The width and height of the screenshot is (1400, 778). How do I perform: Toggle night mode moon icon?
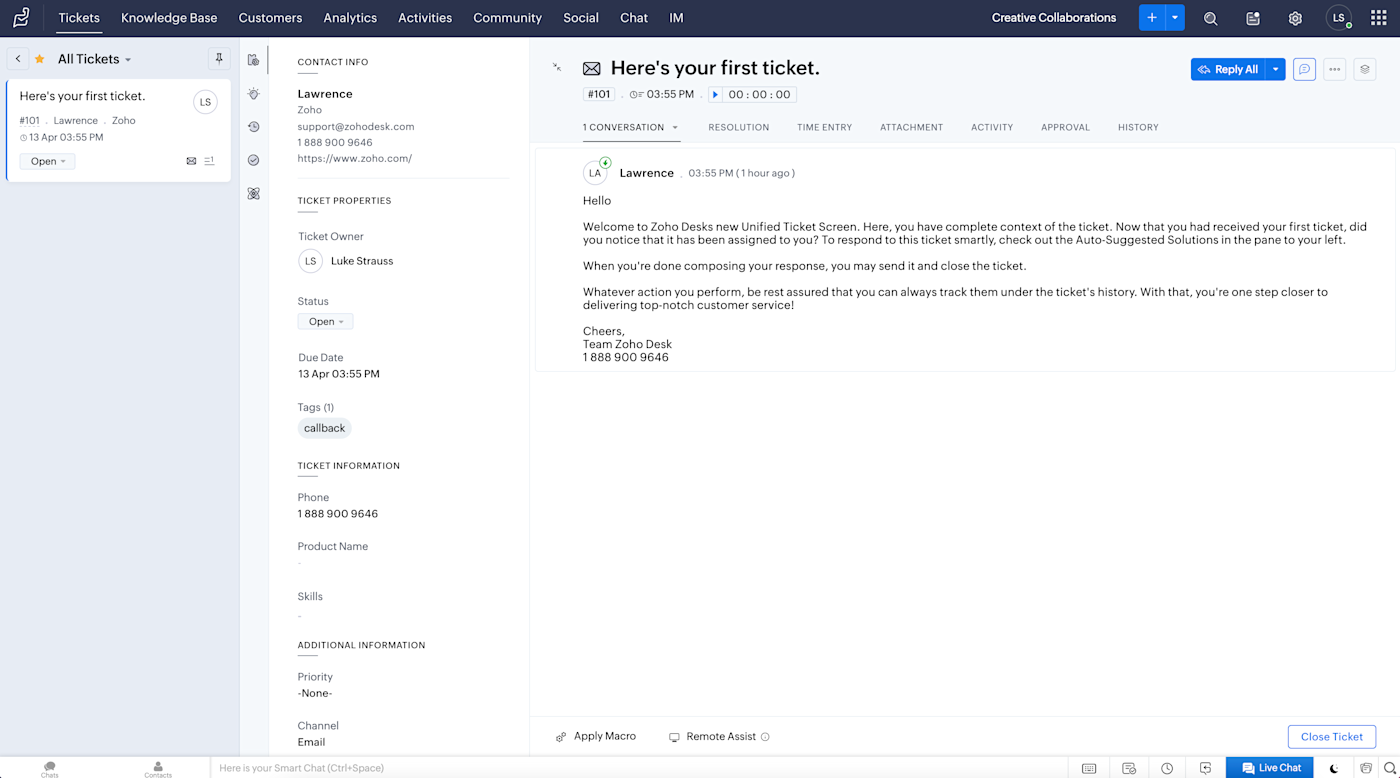pyautogui.click(x=1334, y=768)
